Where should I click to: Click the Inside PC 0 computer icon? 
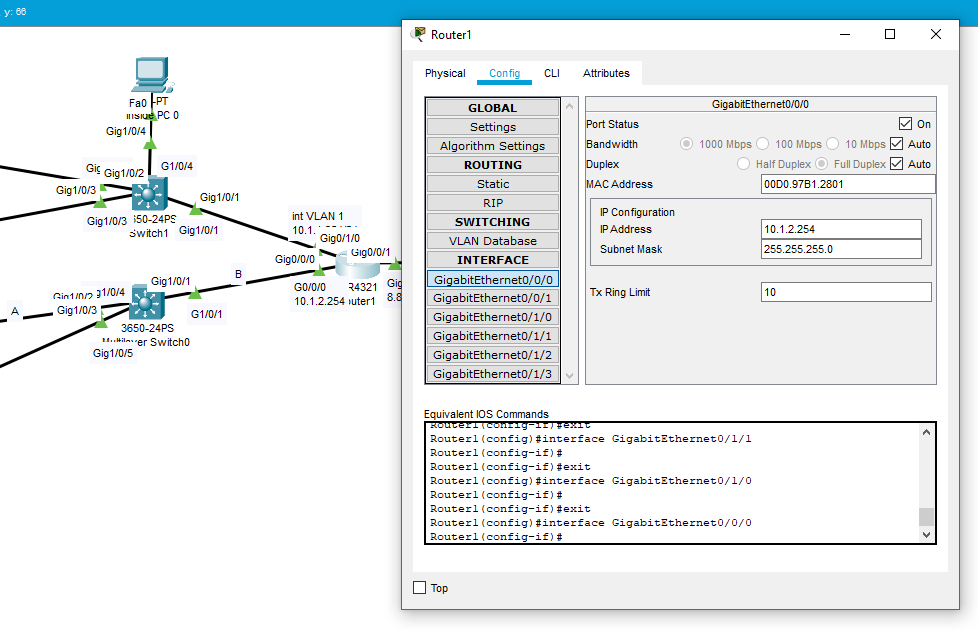[x=152, y=75]
